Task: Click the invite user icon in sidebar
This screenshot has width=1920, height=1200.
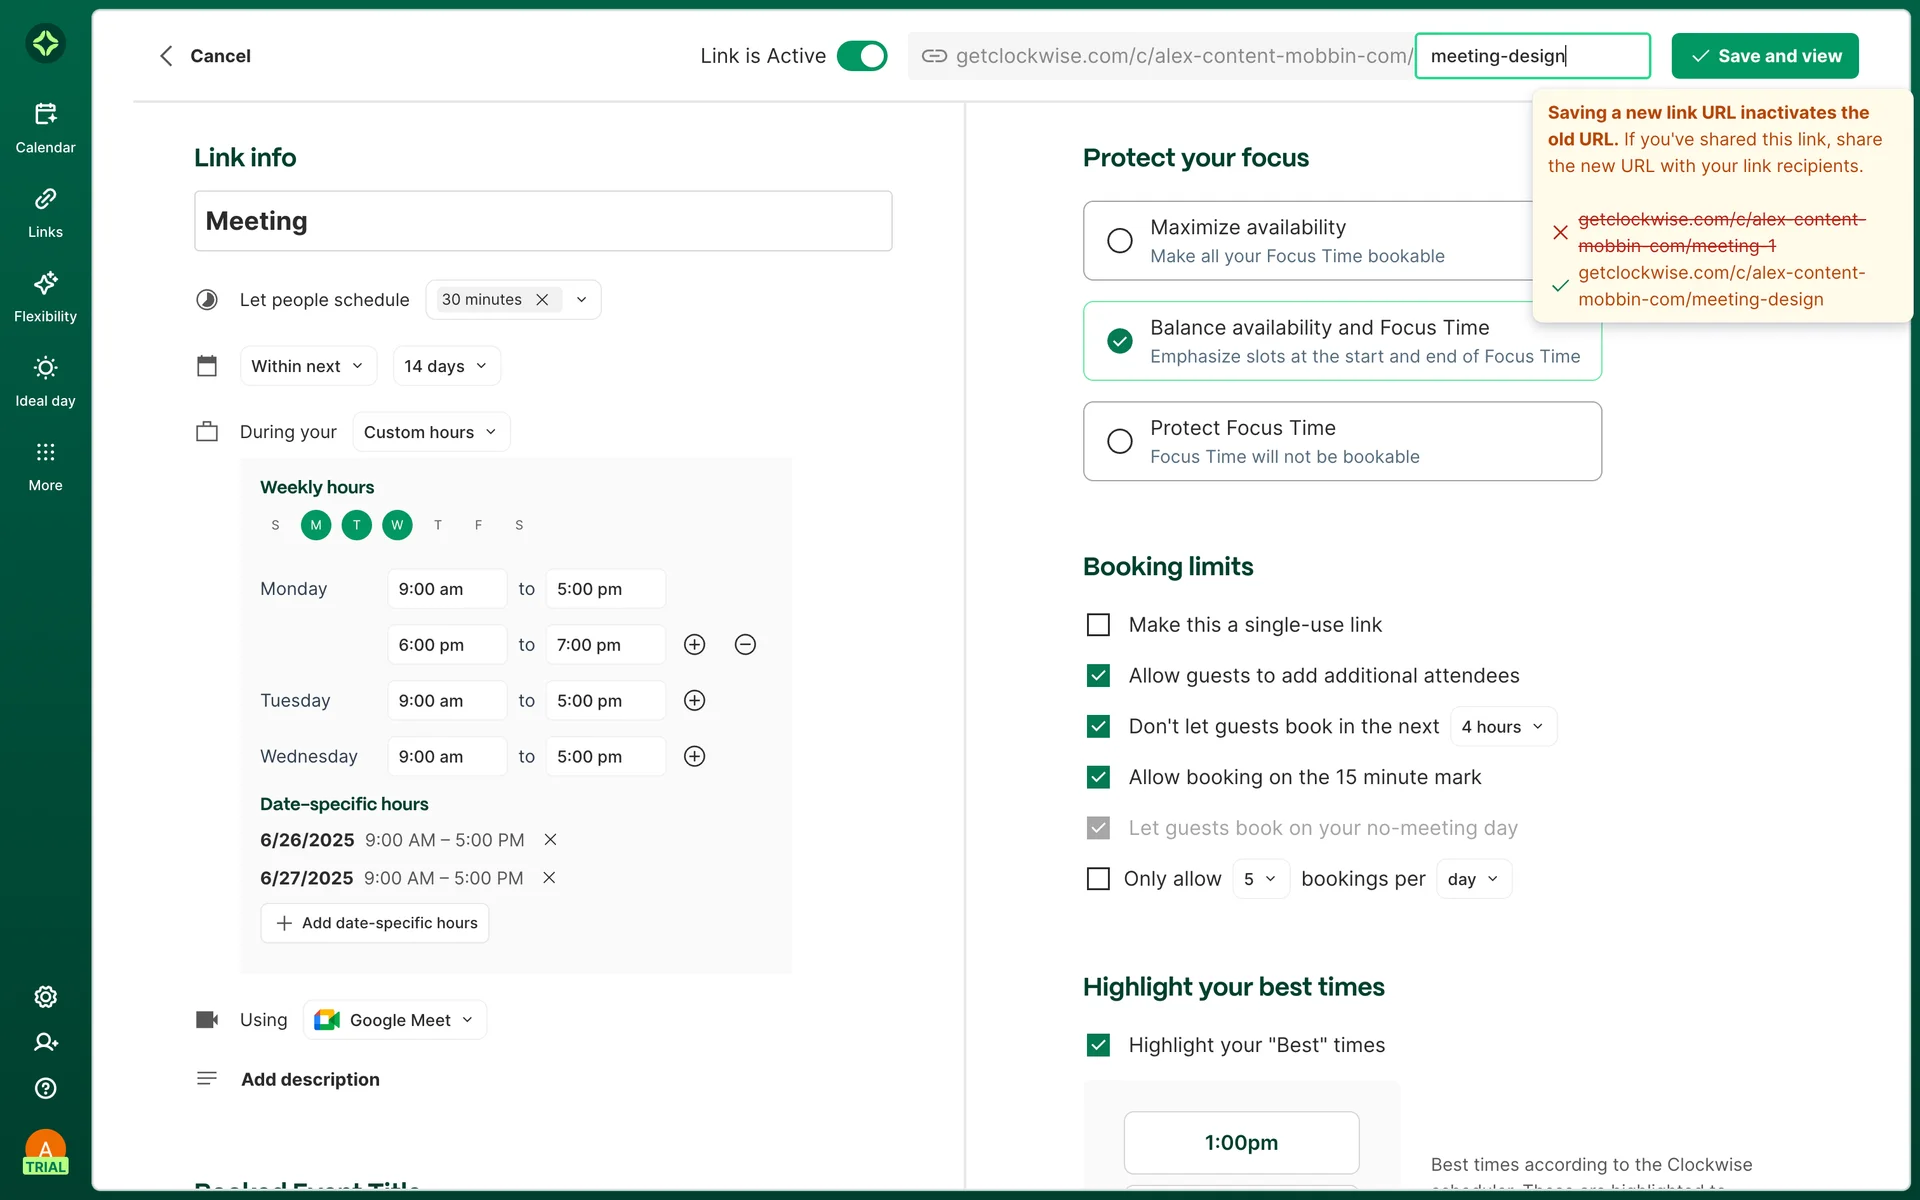Action: (45, 1042)
